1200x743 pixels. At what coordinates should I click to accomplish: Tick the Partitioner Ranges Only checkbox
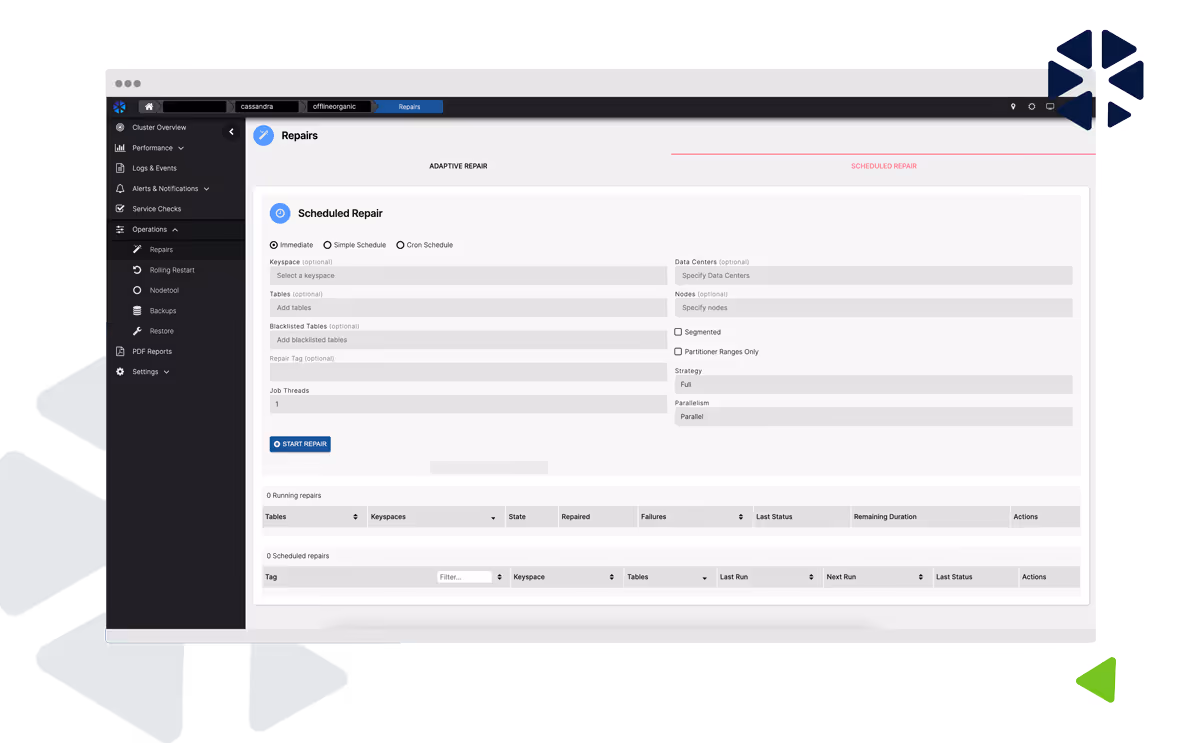coord(678,352)
